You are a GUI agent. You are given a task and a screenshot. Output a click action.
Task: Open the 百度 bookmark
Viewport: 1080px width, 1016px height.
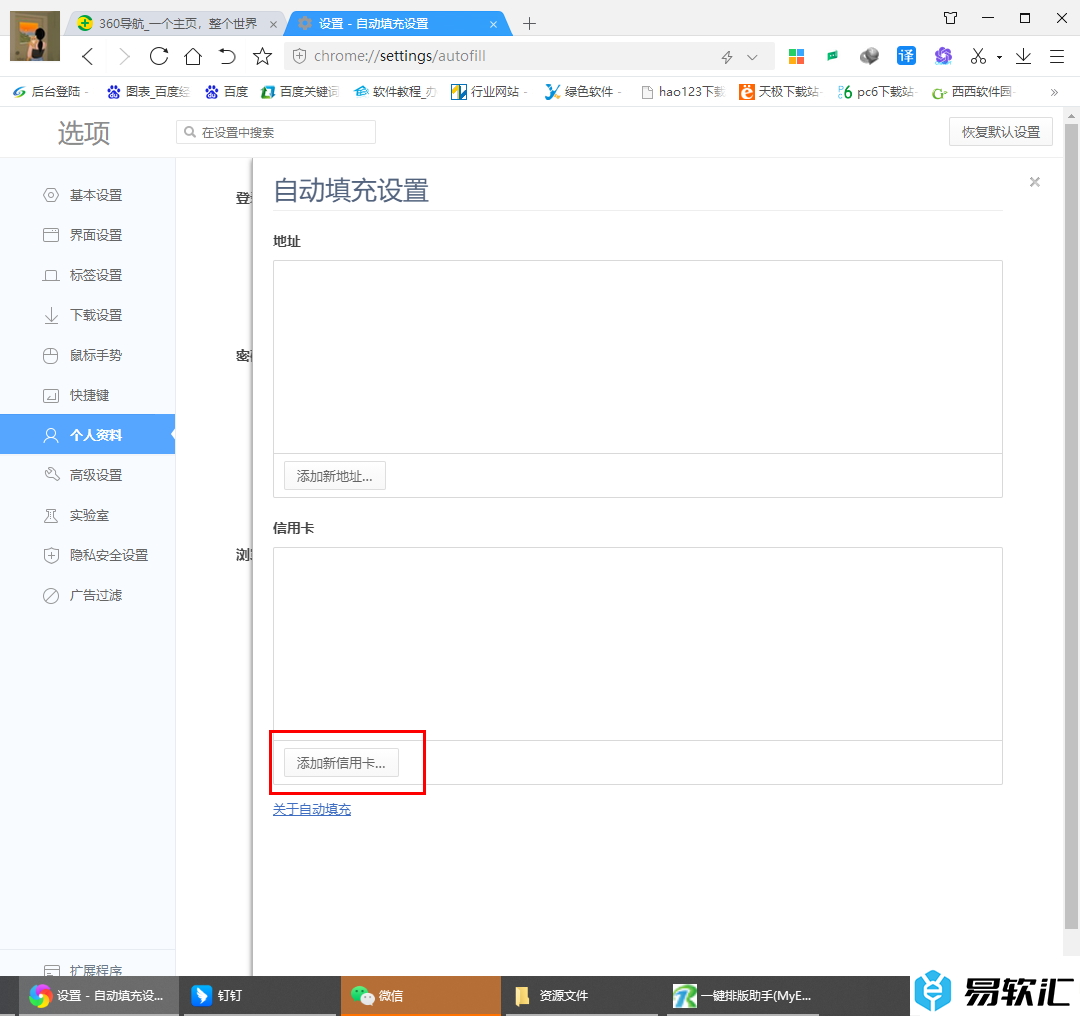point(227,92)
